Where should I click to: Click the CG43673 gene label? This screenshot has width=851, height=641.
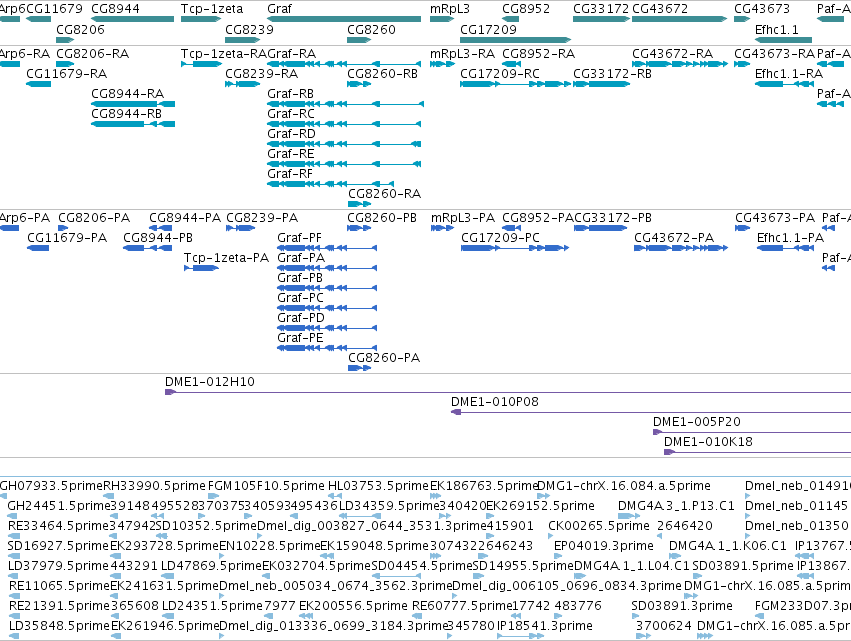tap(761, 9)
